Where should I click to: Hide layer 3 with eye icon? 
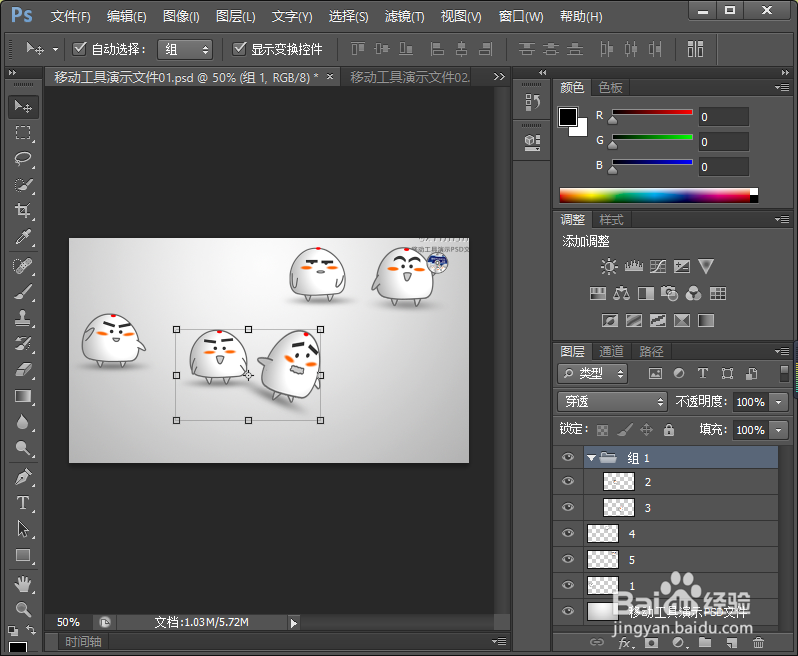[568, 507]
